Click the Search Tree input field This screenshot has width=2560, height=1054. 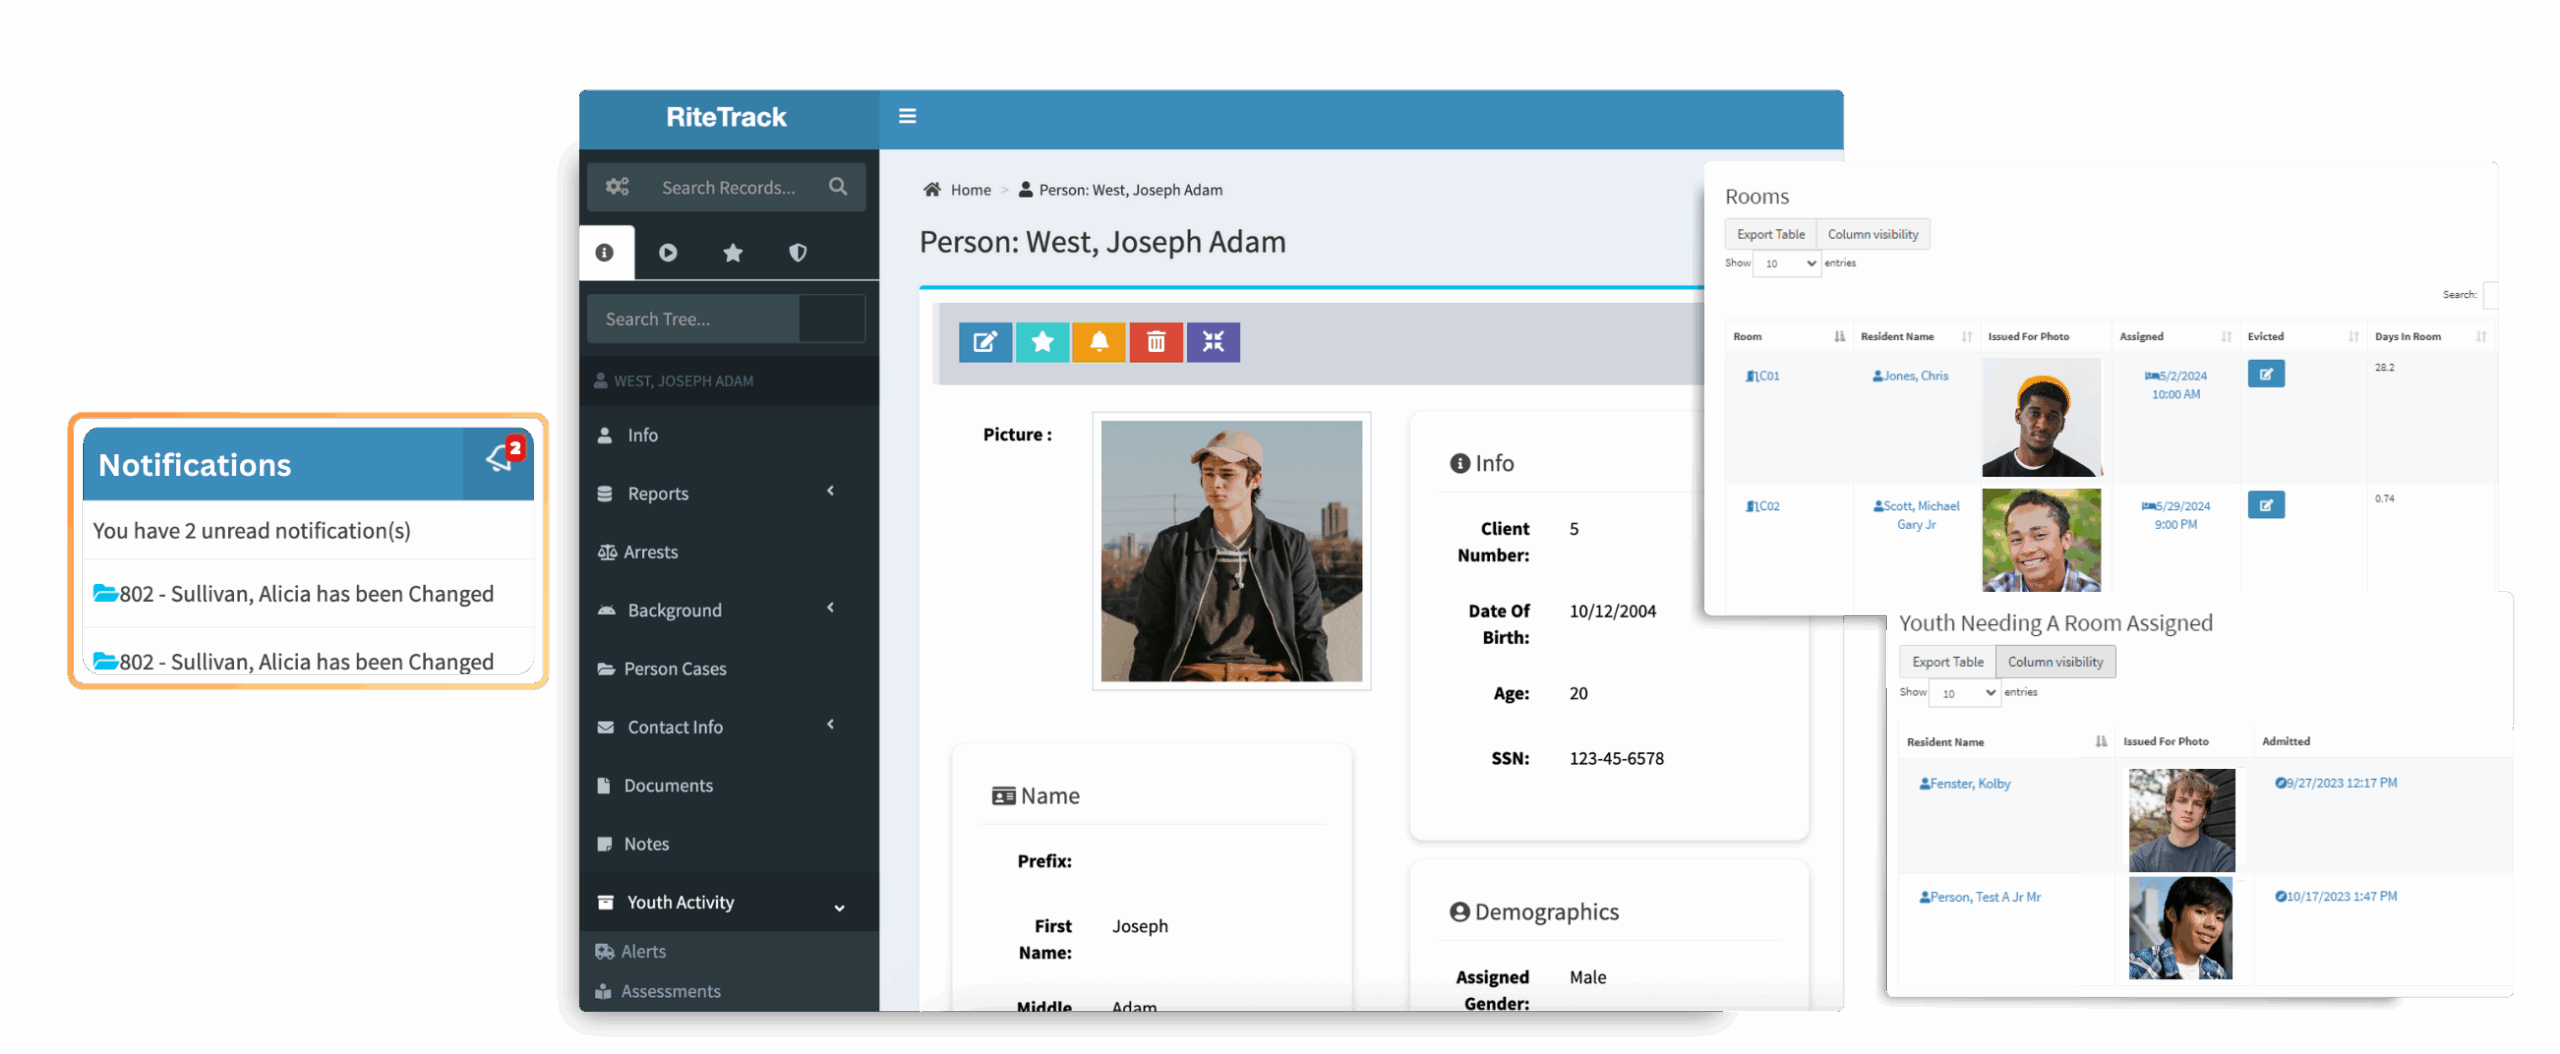click(x=693, y=319)
